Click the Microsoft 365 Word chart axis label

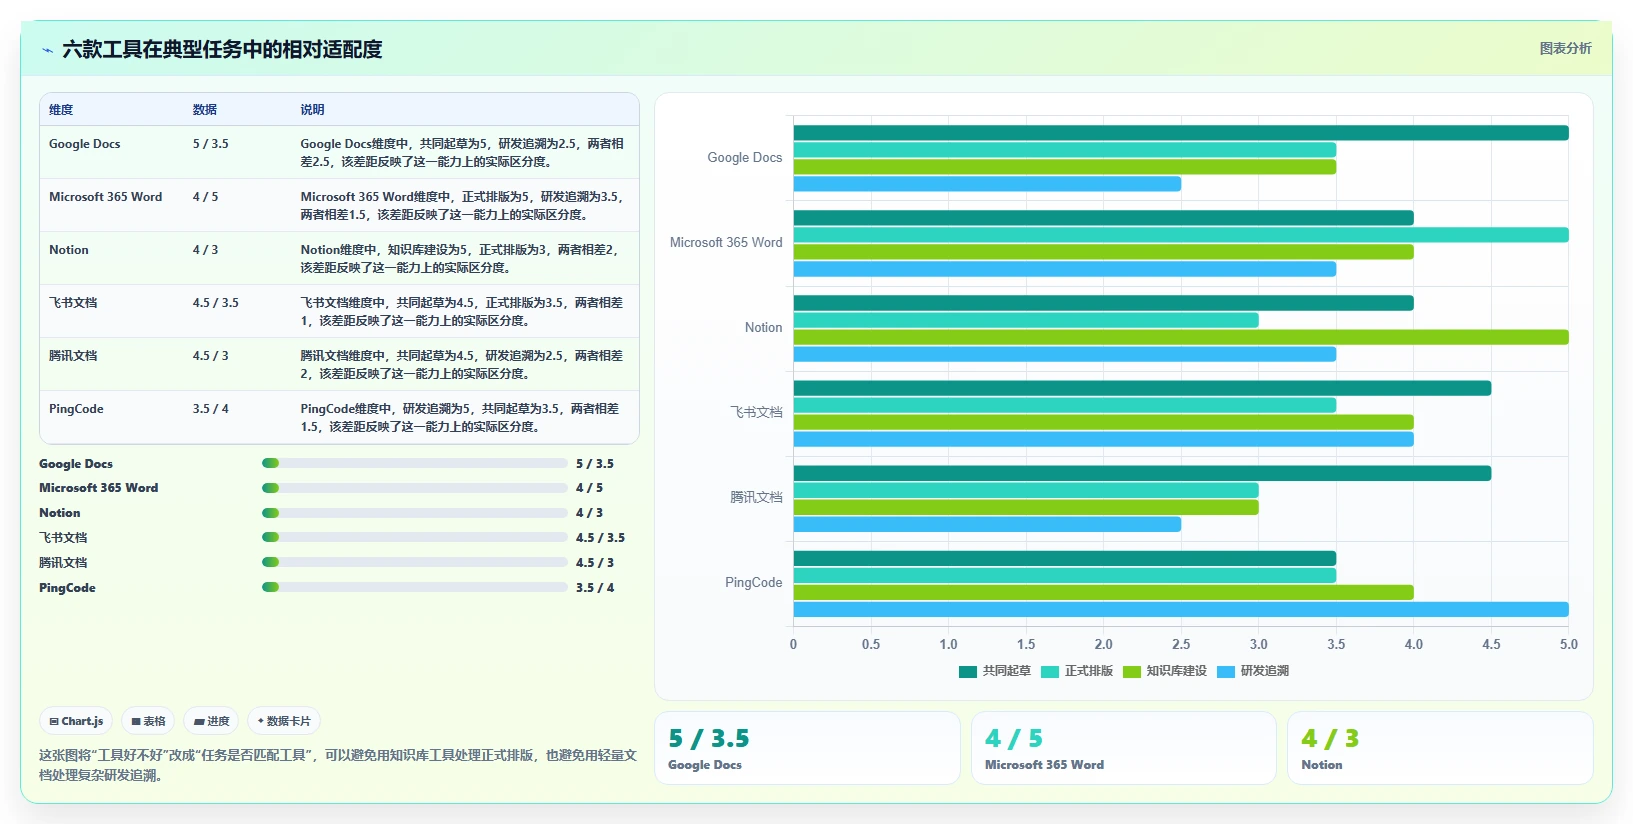[x=726, y=243]
